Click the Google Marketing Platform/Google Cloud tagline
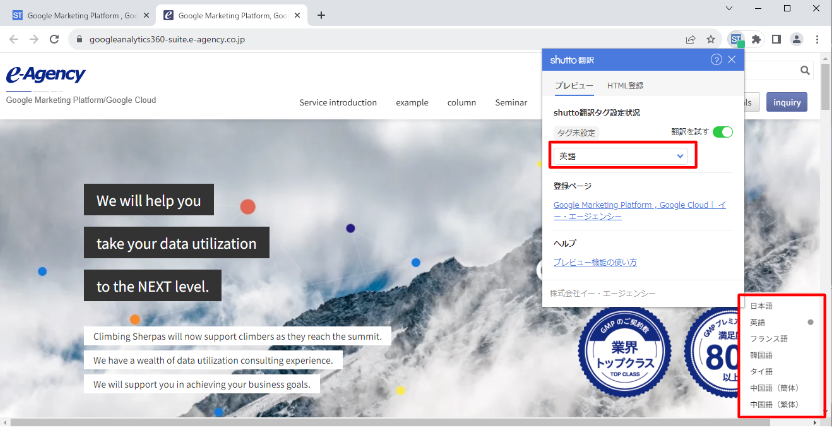This screenshot has height=428, width=832. [81, 100]
